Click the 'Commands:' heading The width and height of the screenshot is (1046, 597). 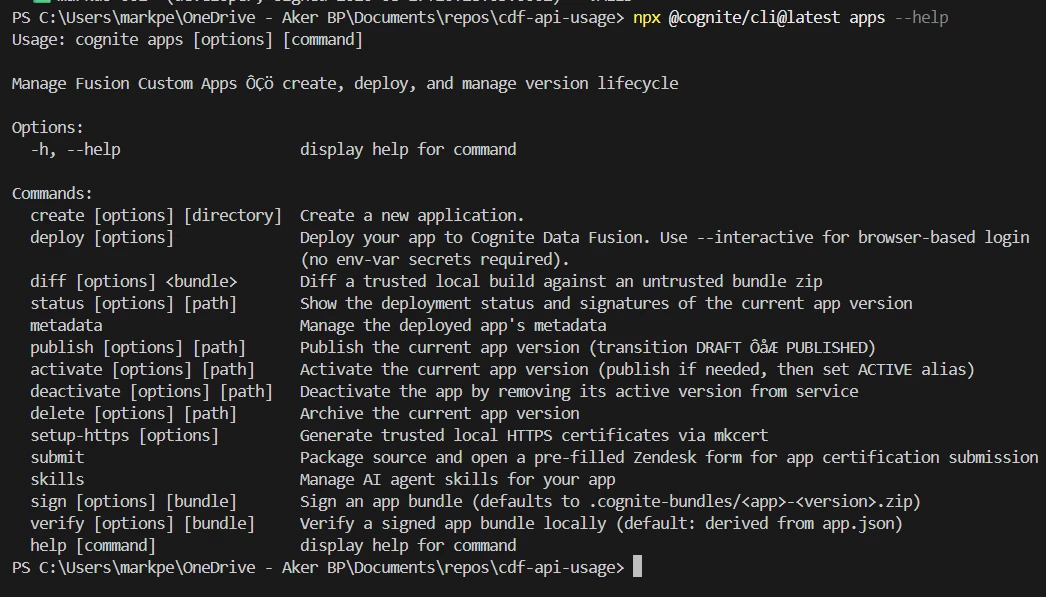pyautogui.click(x=52, y=194)
